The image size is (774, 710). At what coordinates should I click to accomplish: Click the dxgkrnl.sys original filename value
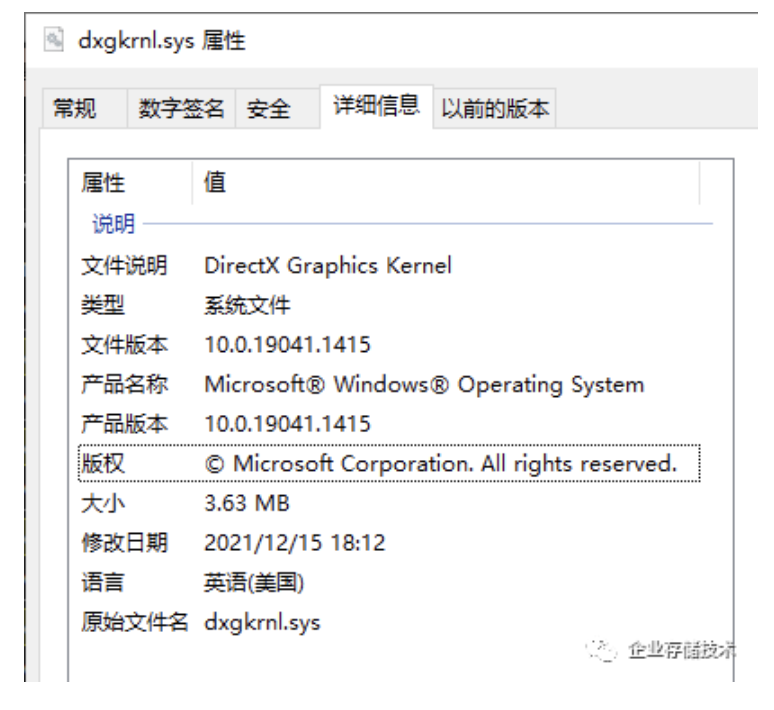click(262, 622)
